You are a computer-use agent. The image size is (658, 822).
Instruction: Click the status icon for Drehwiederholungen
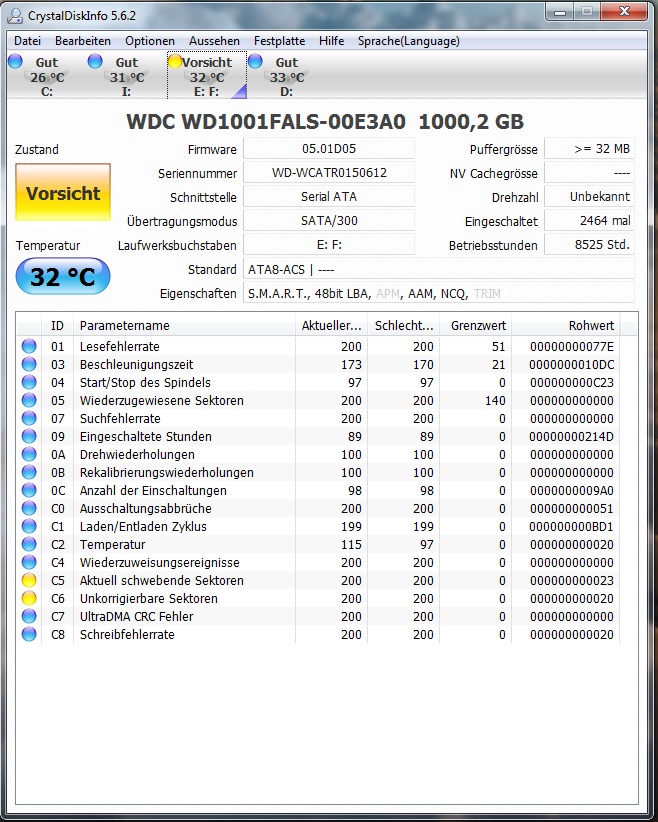click(29, 454)
